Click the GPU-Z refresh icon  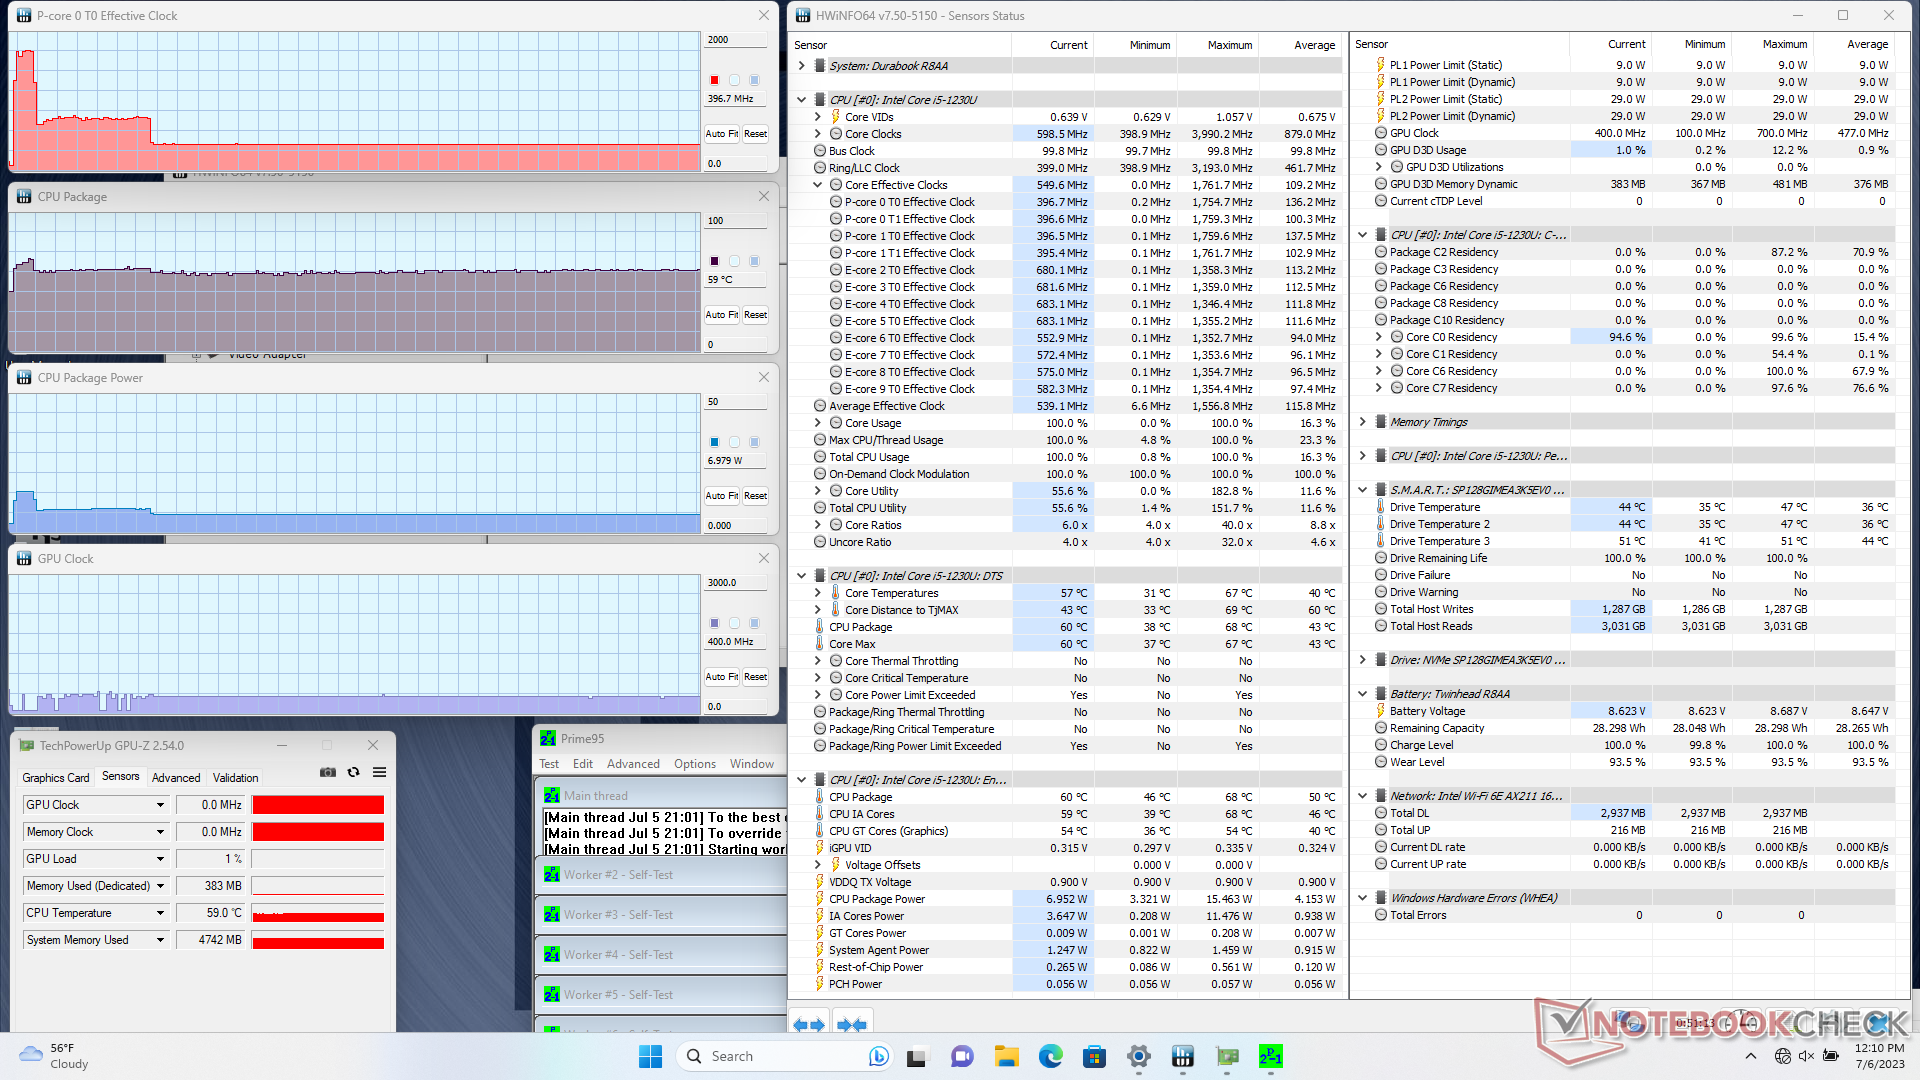pyautogui.click(x=353, y=772)
